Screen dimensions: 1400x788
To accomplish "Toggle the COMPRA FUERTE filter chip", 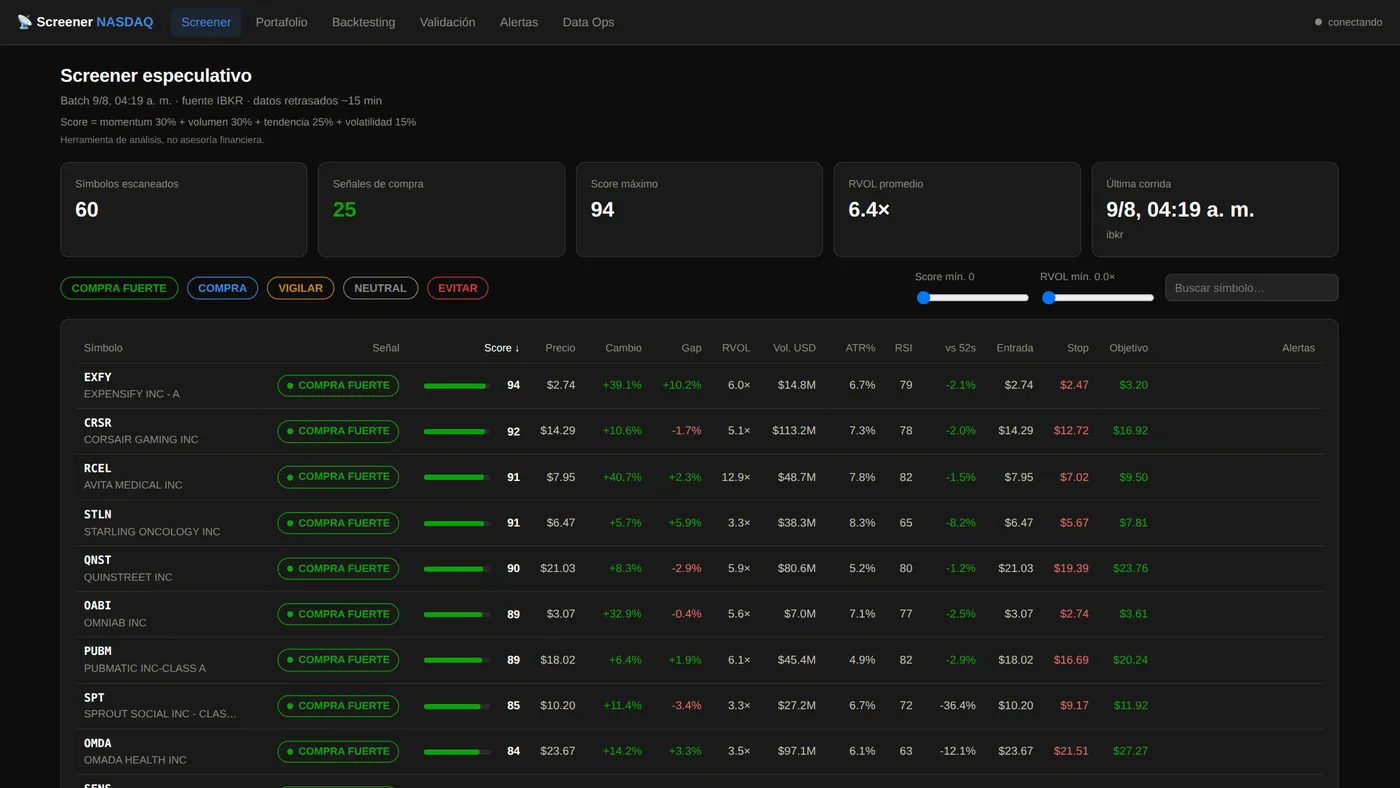I will pyautogui.click(x=119, y=288).
